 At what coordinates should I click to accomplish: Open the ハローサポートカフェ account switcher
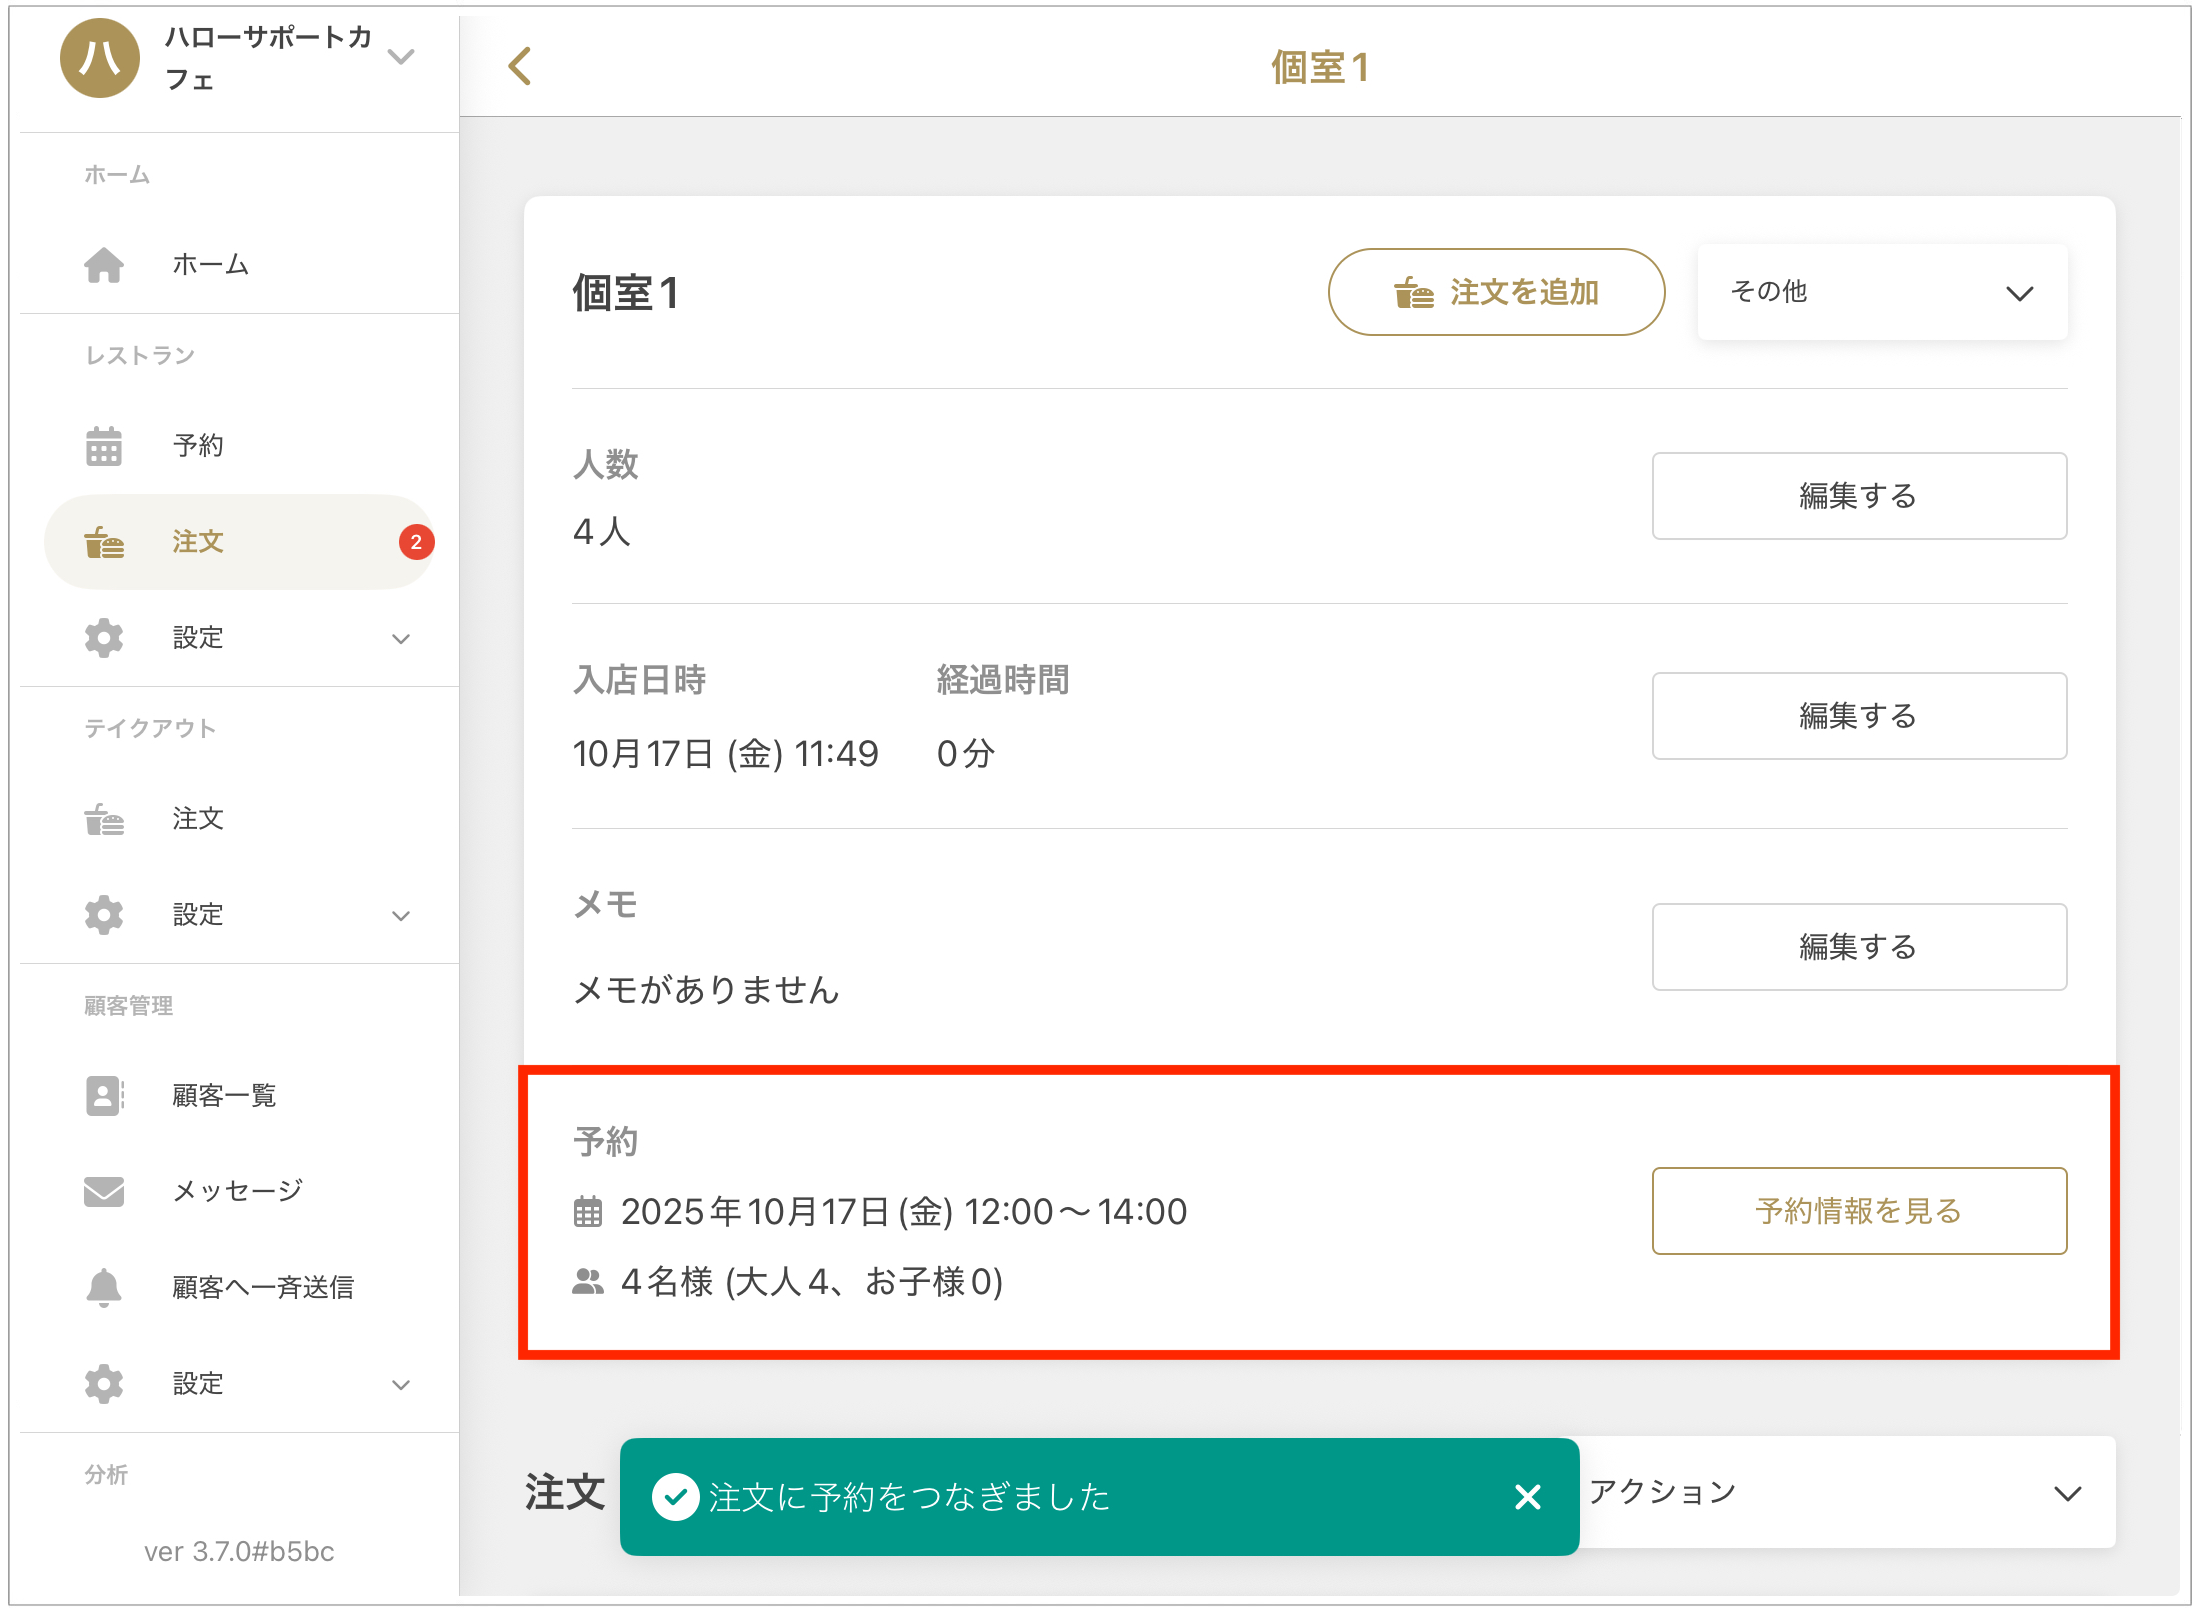400,57
